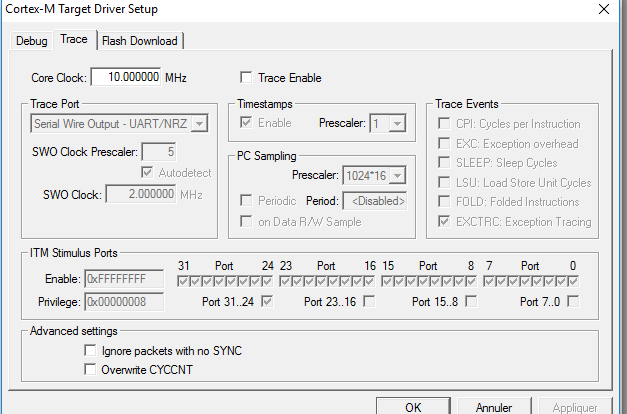Click the Core Clock MHz field
627x414 pixels.
coord(126,77)
